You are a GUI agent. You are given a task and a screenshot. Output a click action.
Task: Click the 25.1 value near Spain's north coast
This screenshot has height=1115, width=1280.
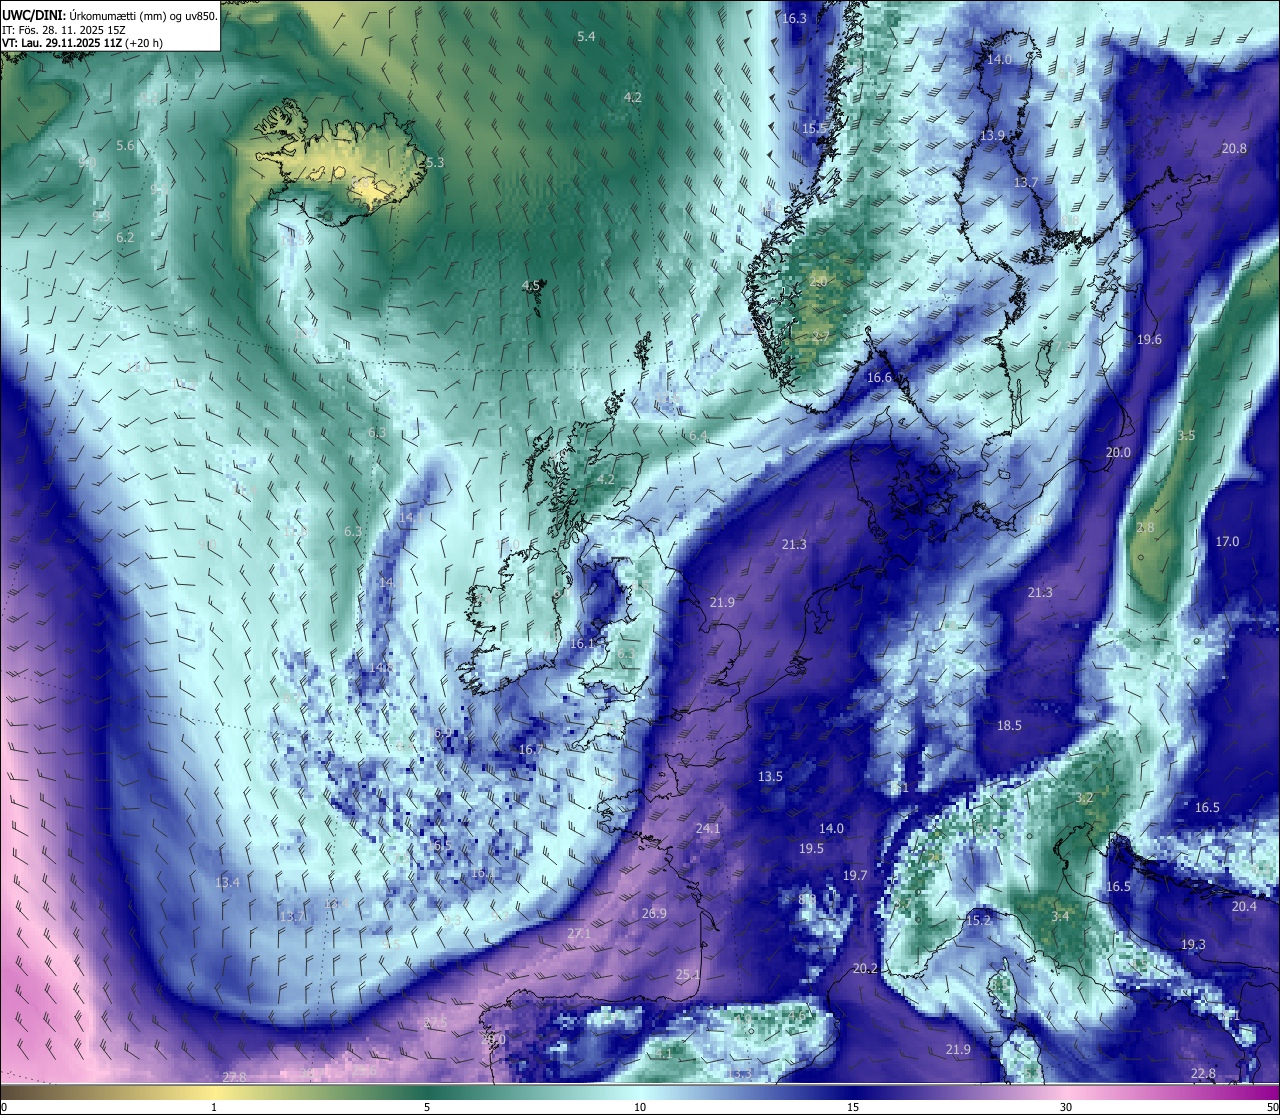click(687, 974)
